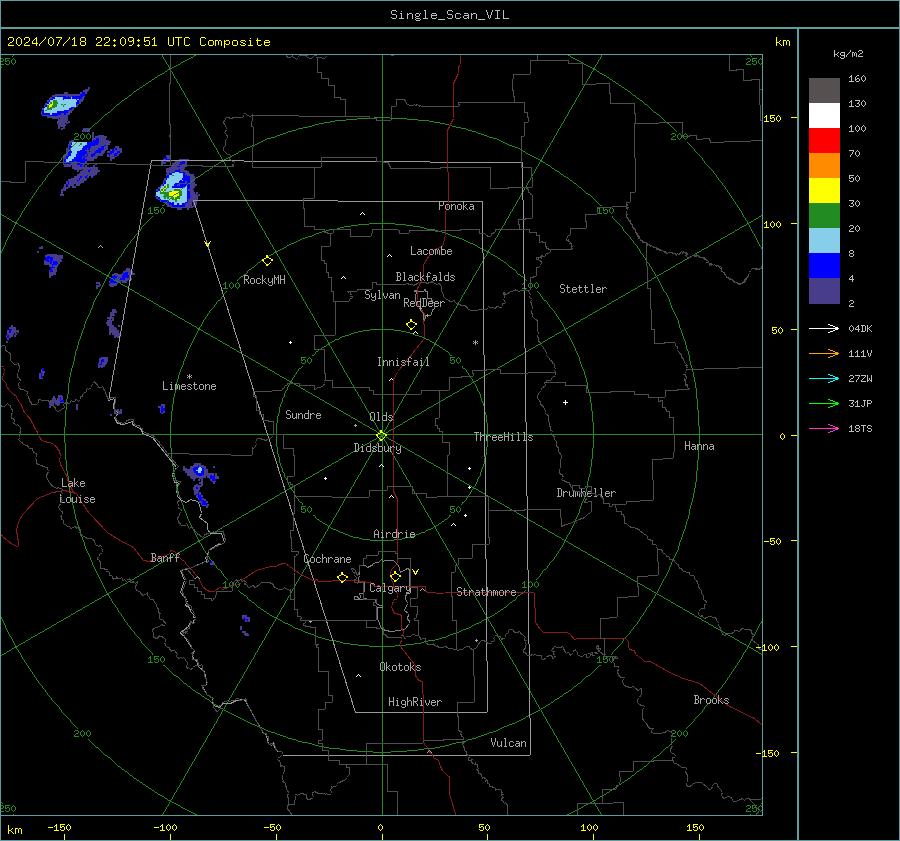Click the RedDeer city label
Screen dimensions: 900x841
[424, 303]
